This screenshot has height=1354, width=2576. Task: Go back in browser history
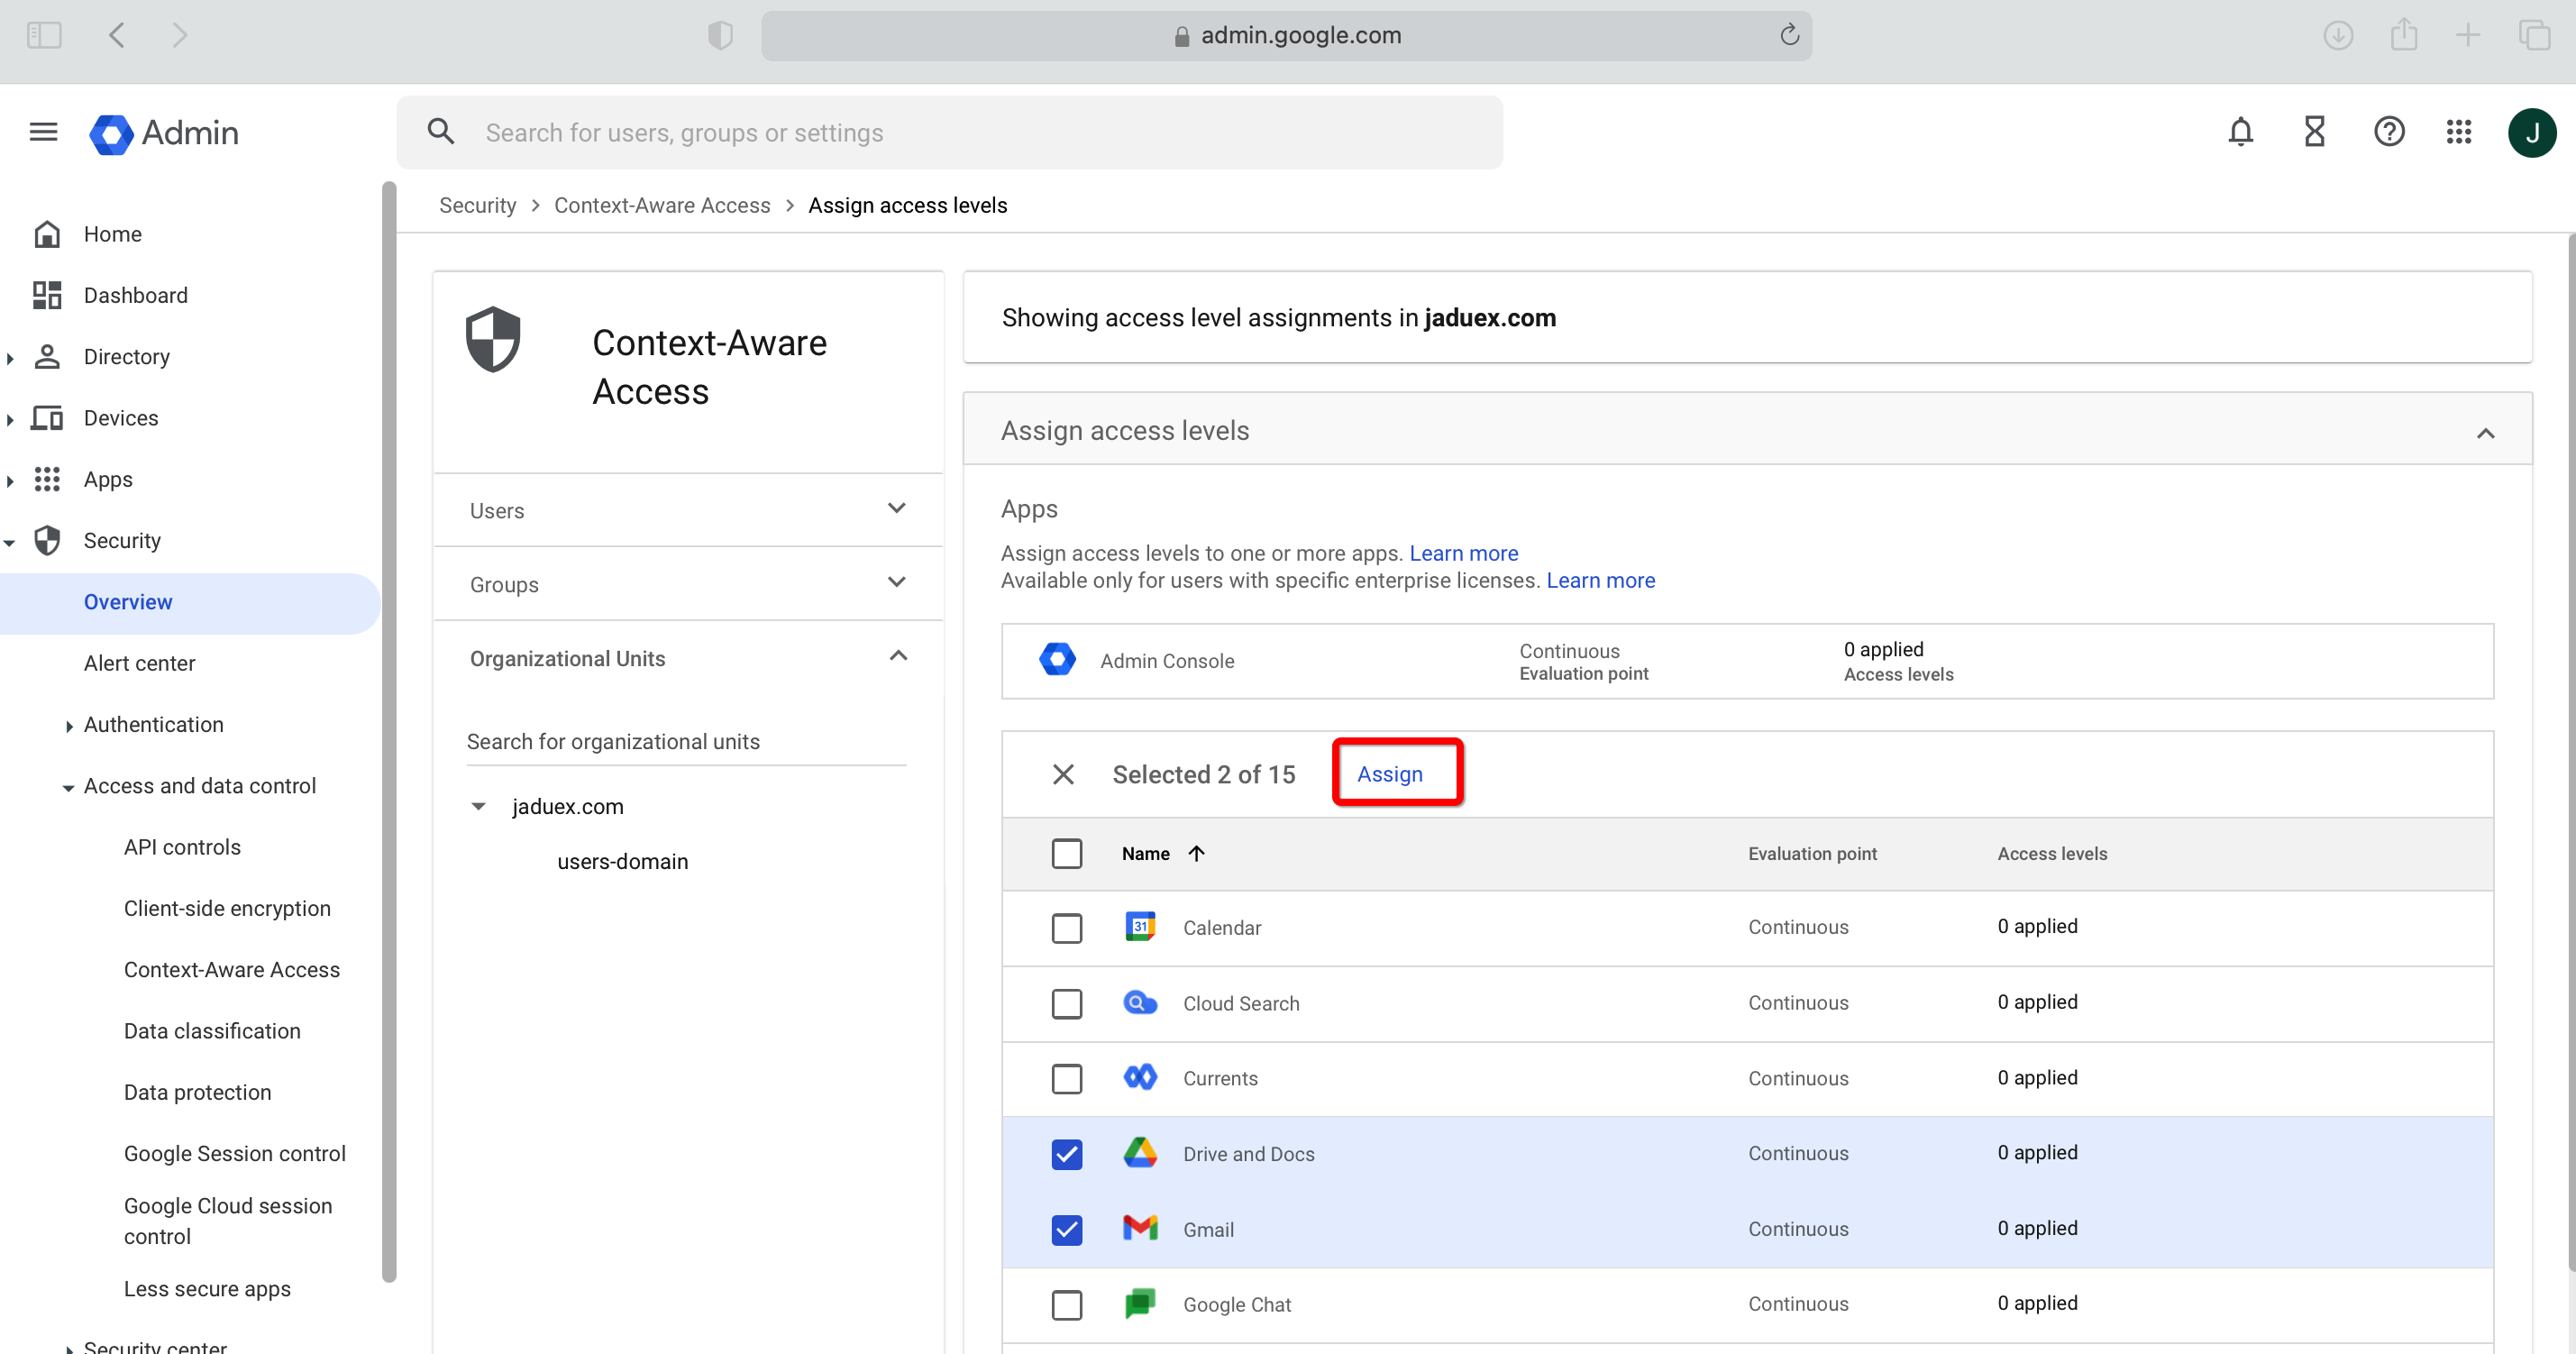117,36
